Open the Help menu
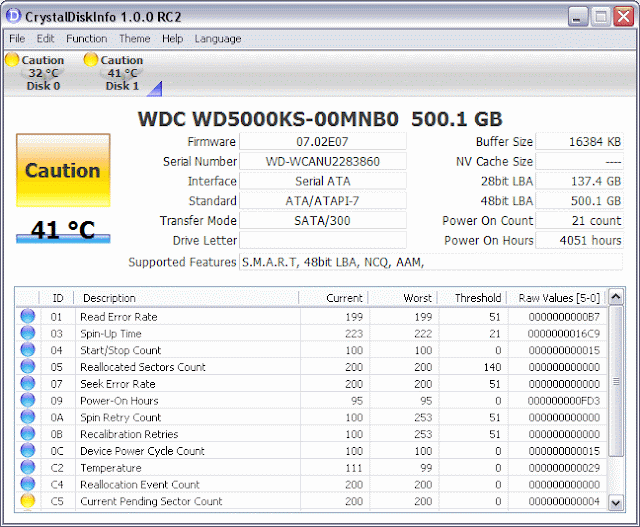The image size is (640, 527). pyautogui.click(x=172, y=39)
